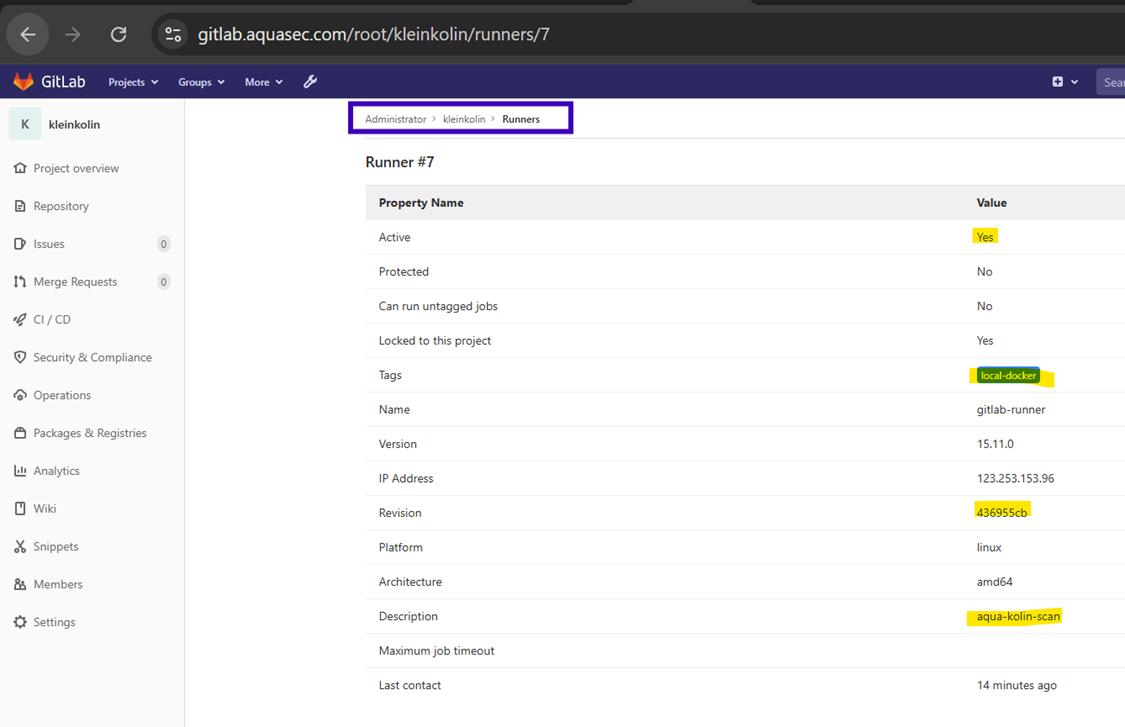Click the kleinkolin project avatar K
The width and height of the screenshot is (1125, 727).
point(25,124)
